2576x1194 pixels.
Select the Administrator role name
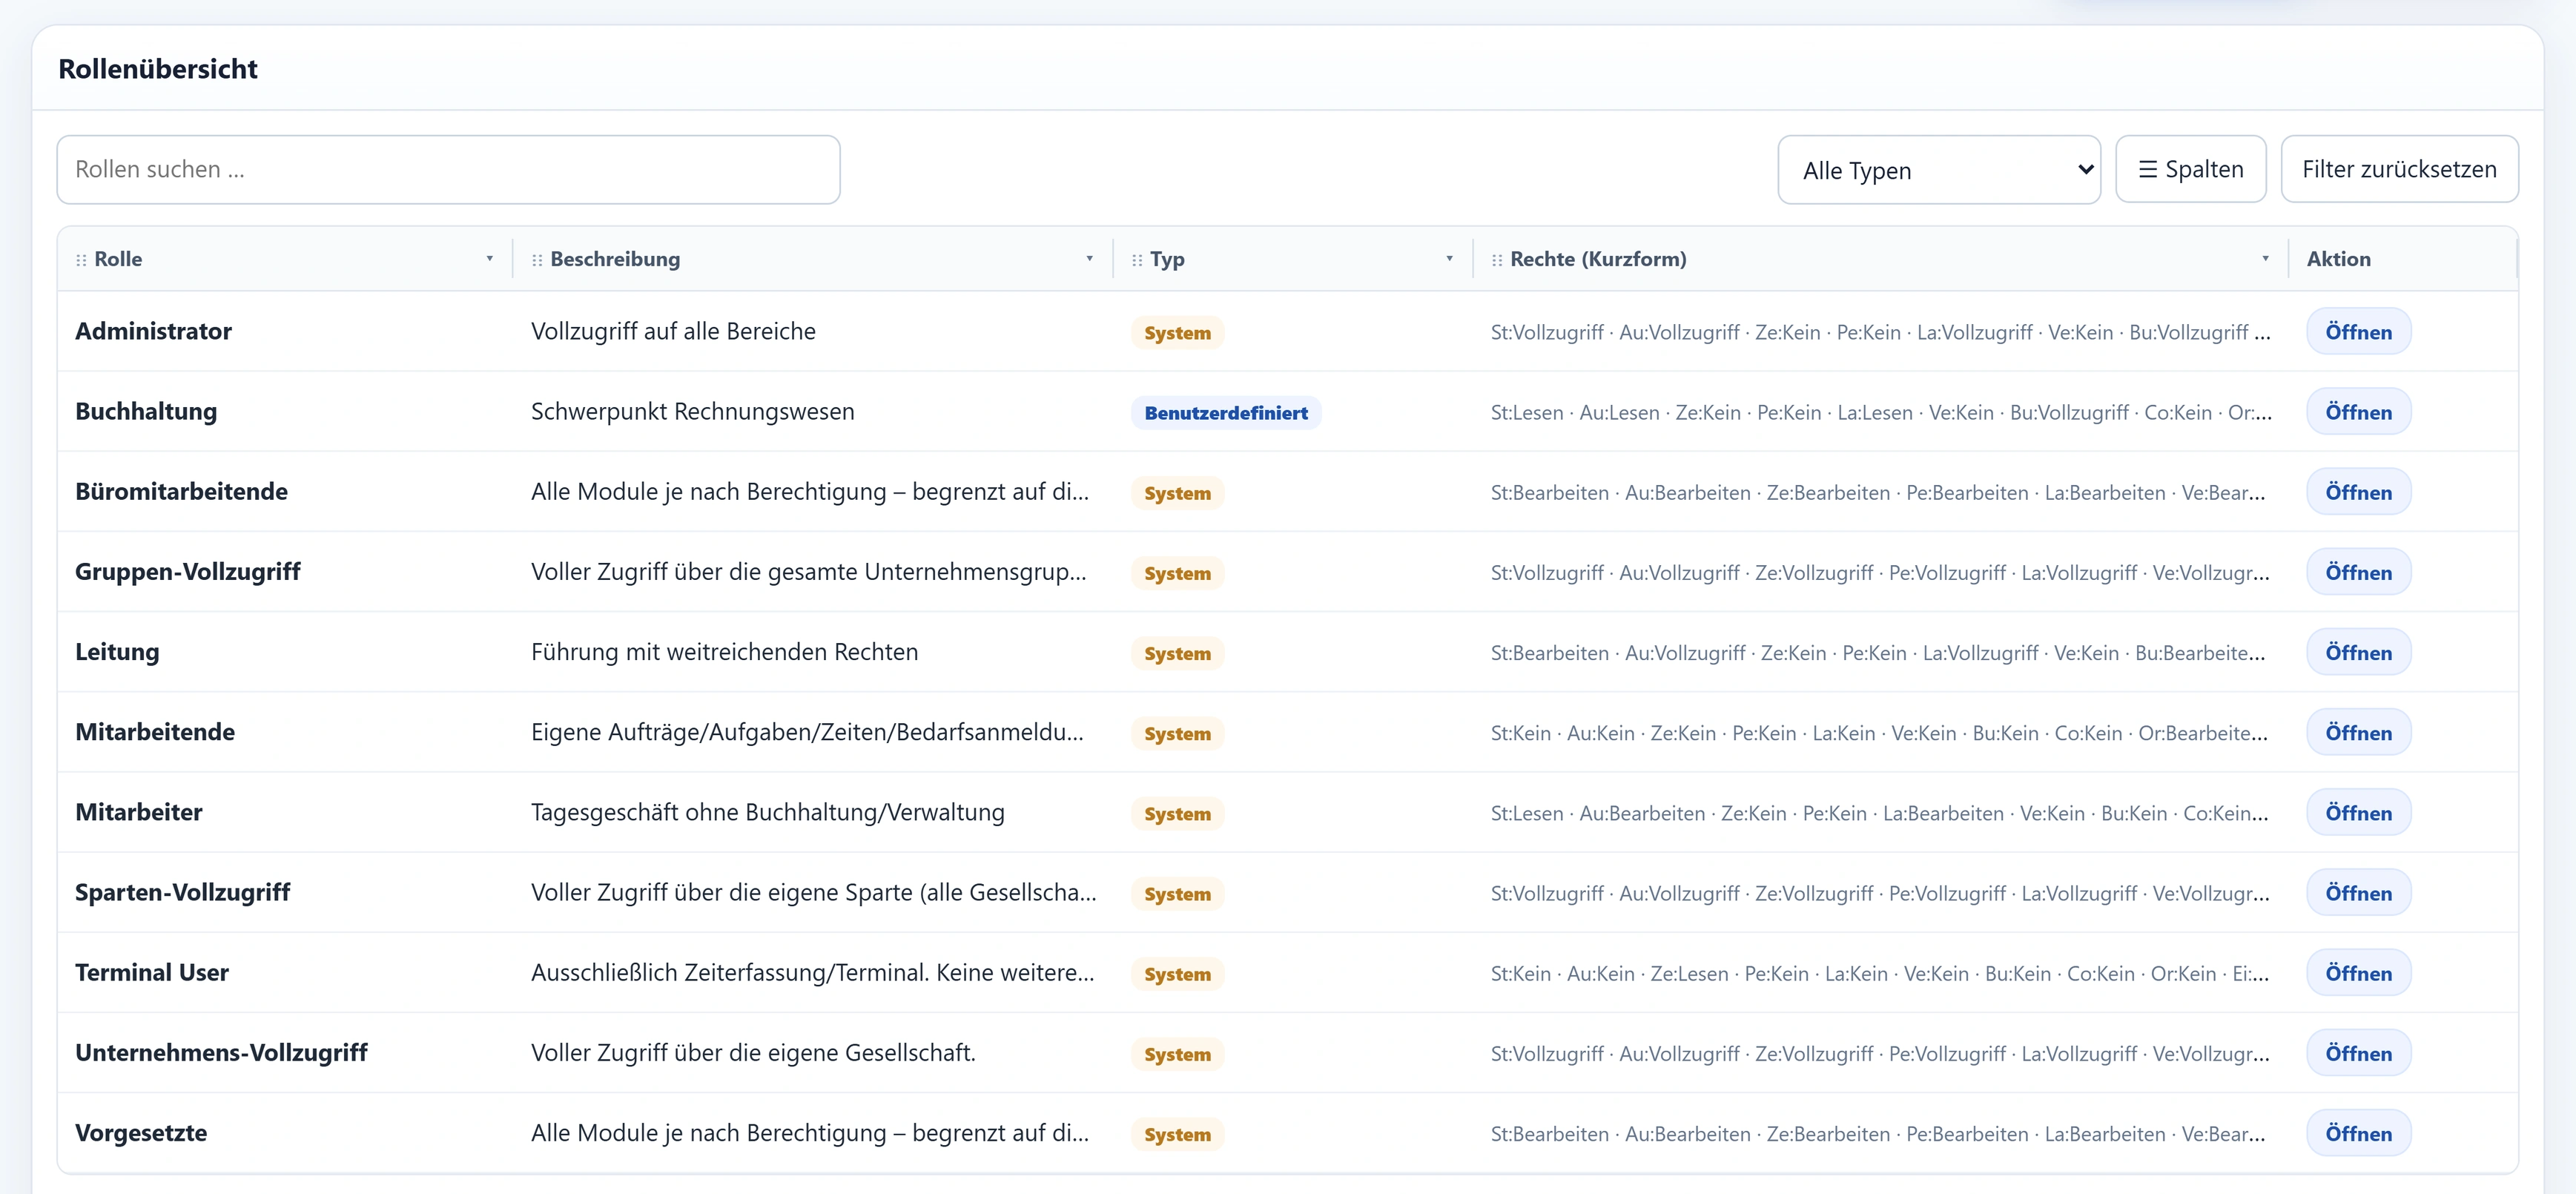coord(153,331)
